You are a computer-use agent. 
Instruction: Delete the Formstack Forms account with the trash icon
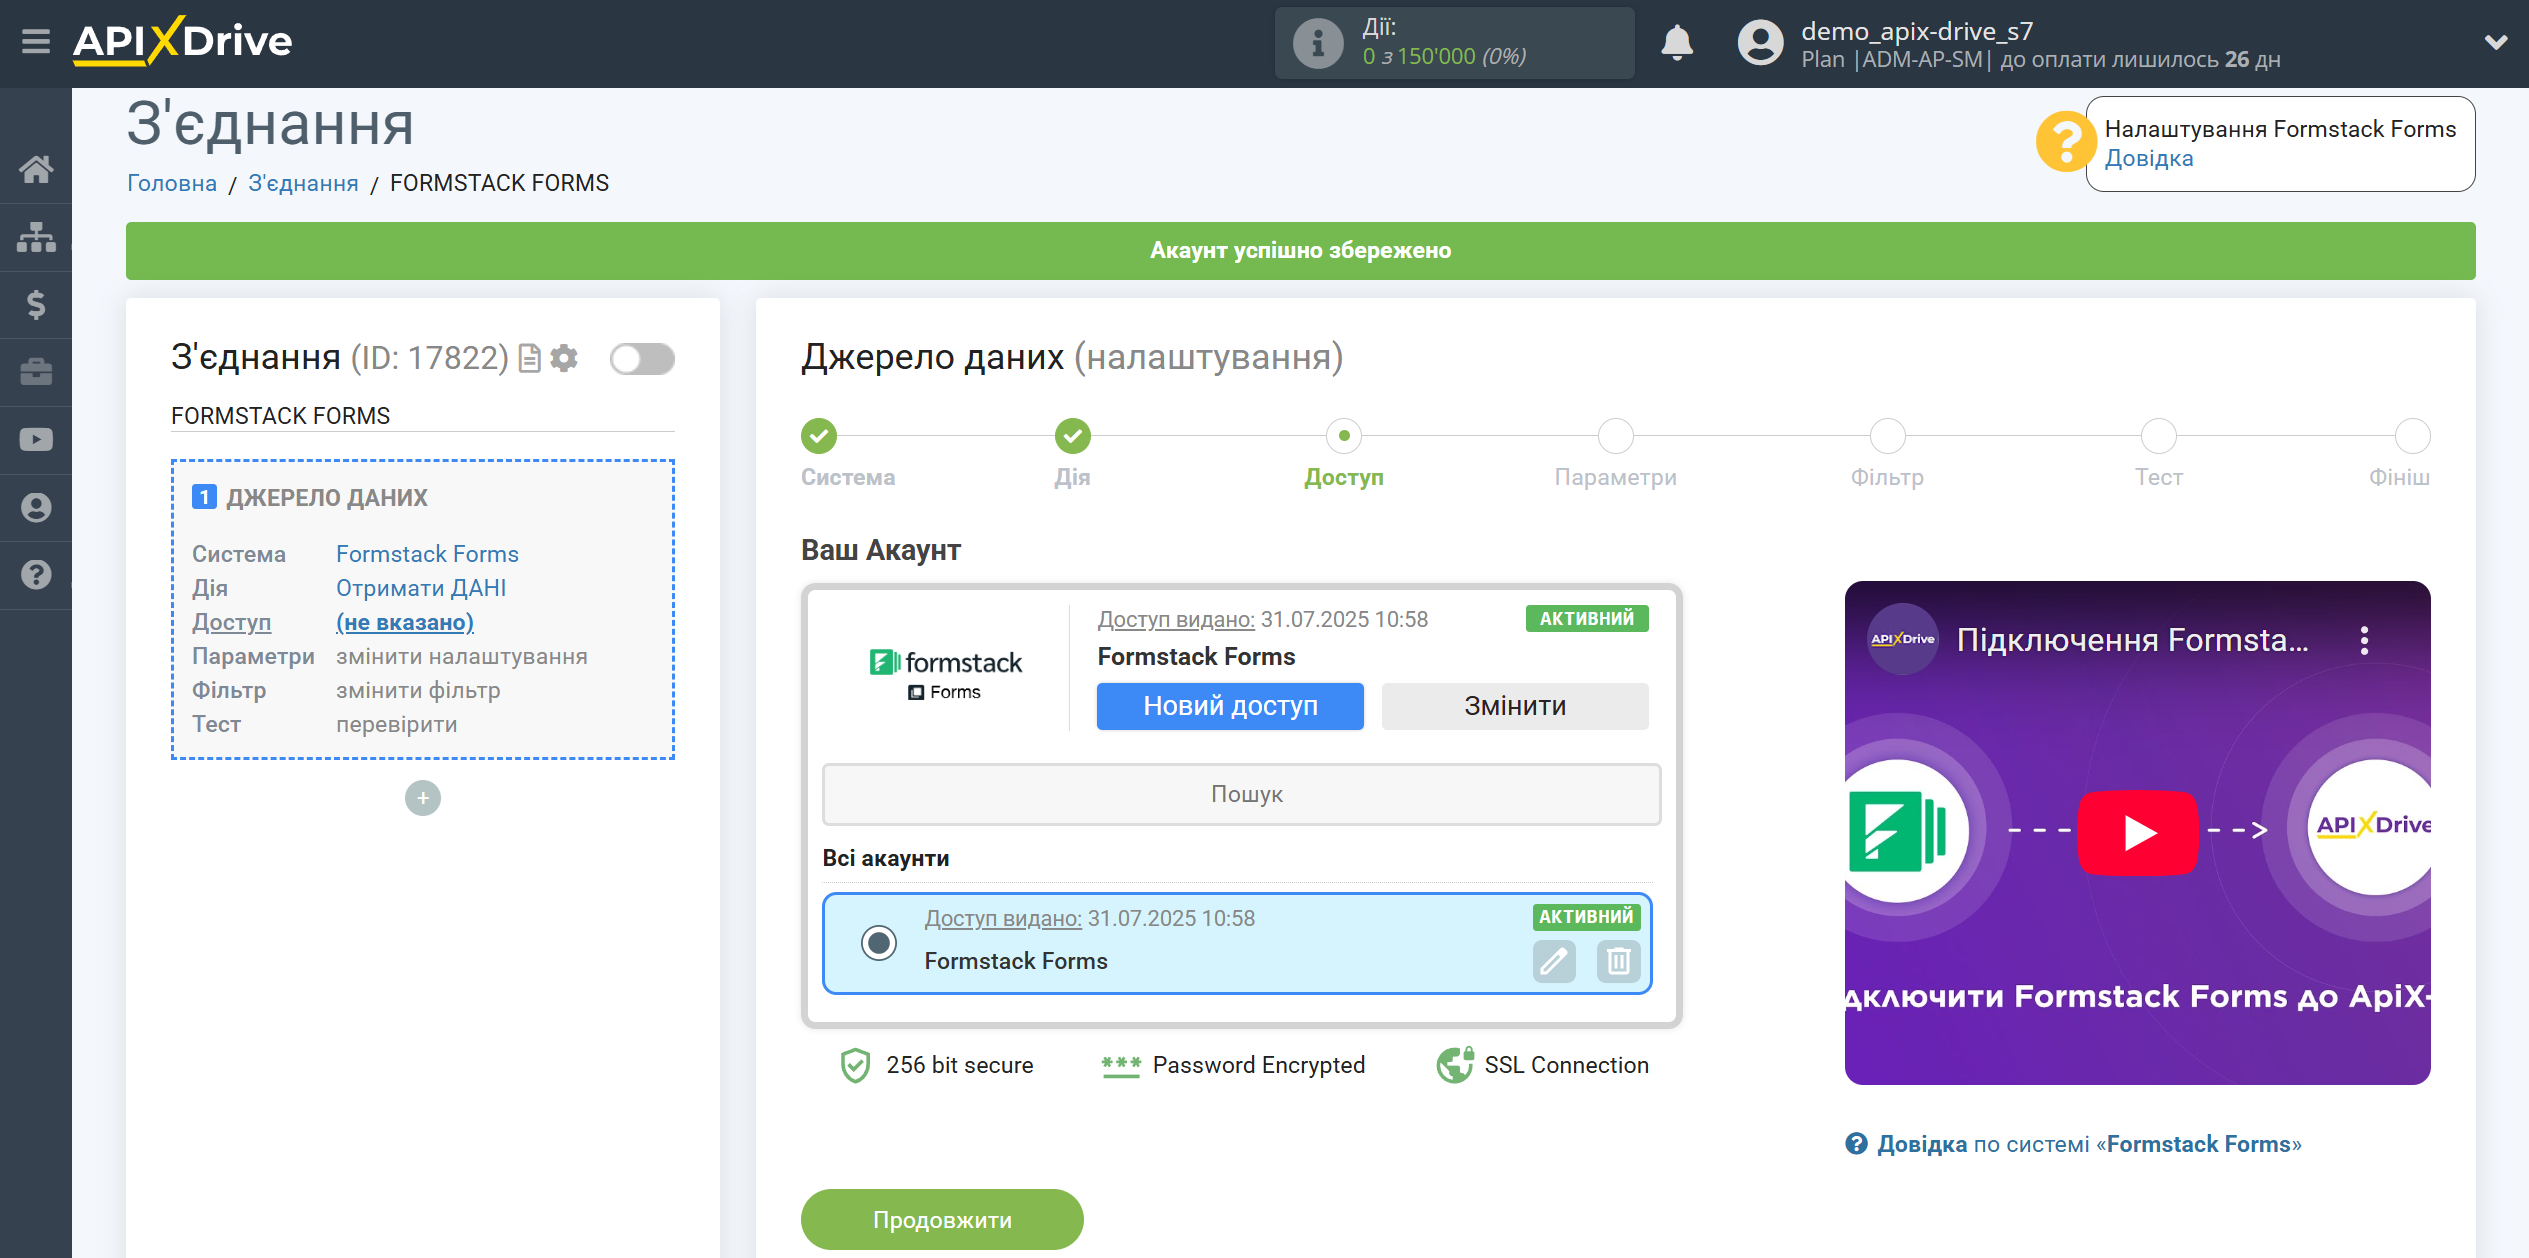click(1618, 962)
